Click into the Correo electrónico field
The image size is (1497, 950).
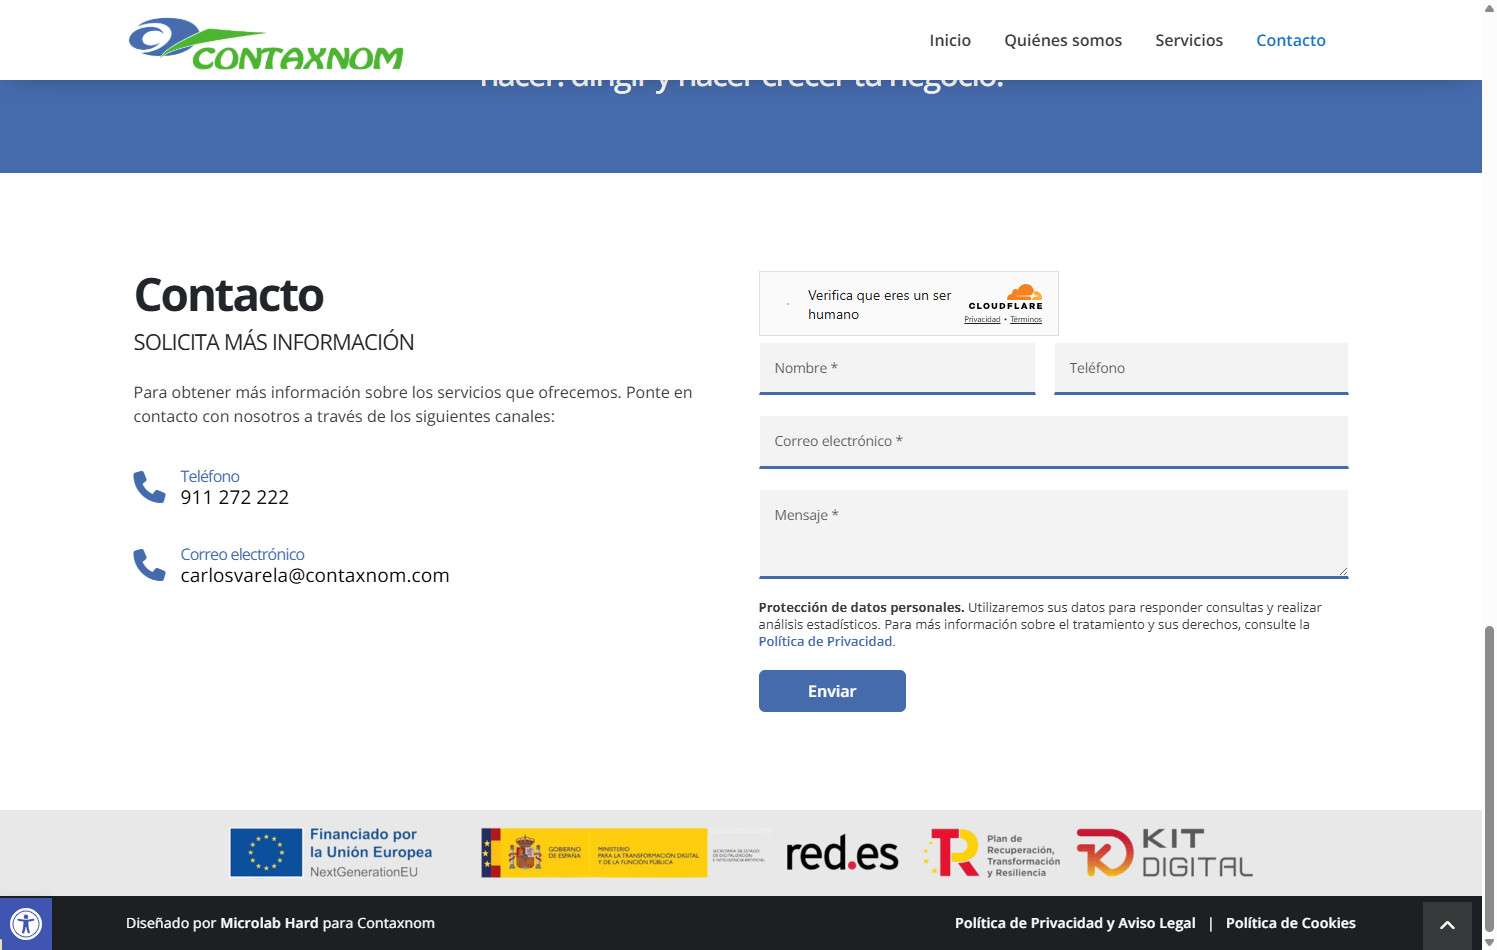coord(1052,441)
